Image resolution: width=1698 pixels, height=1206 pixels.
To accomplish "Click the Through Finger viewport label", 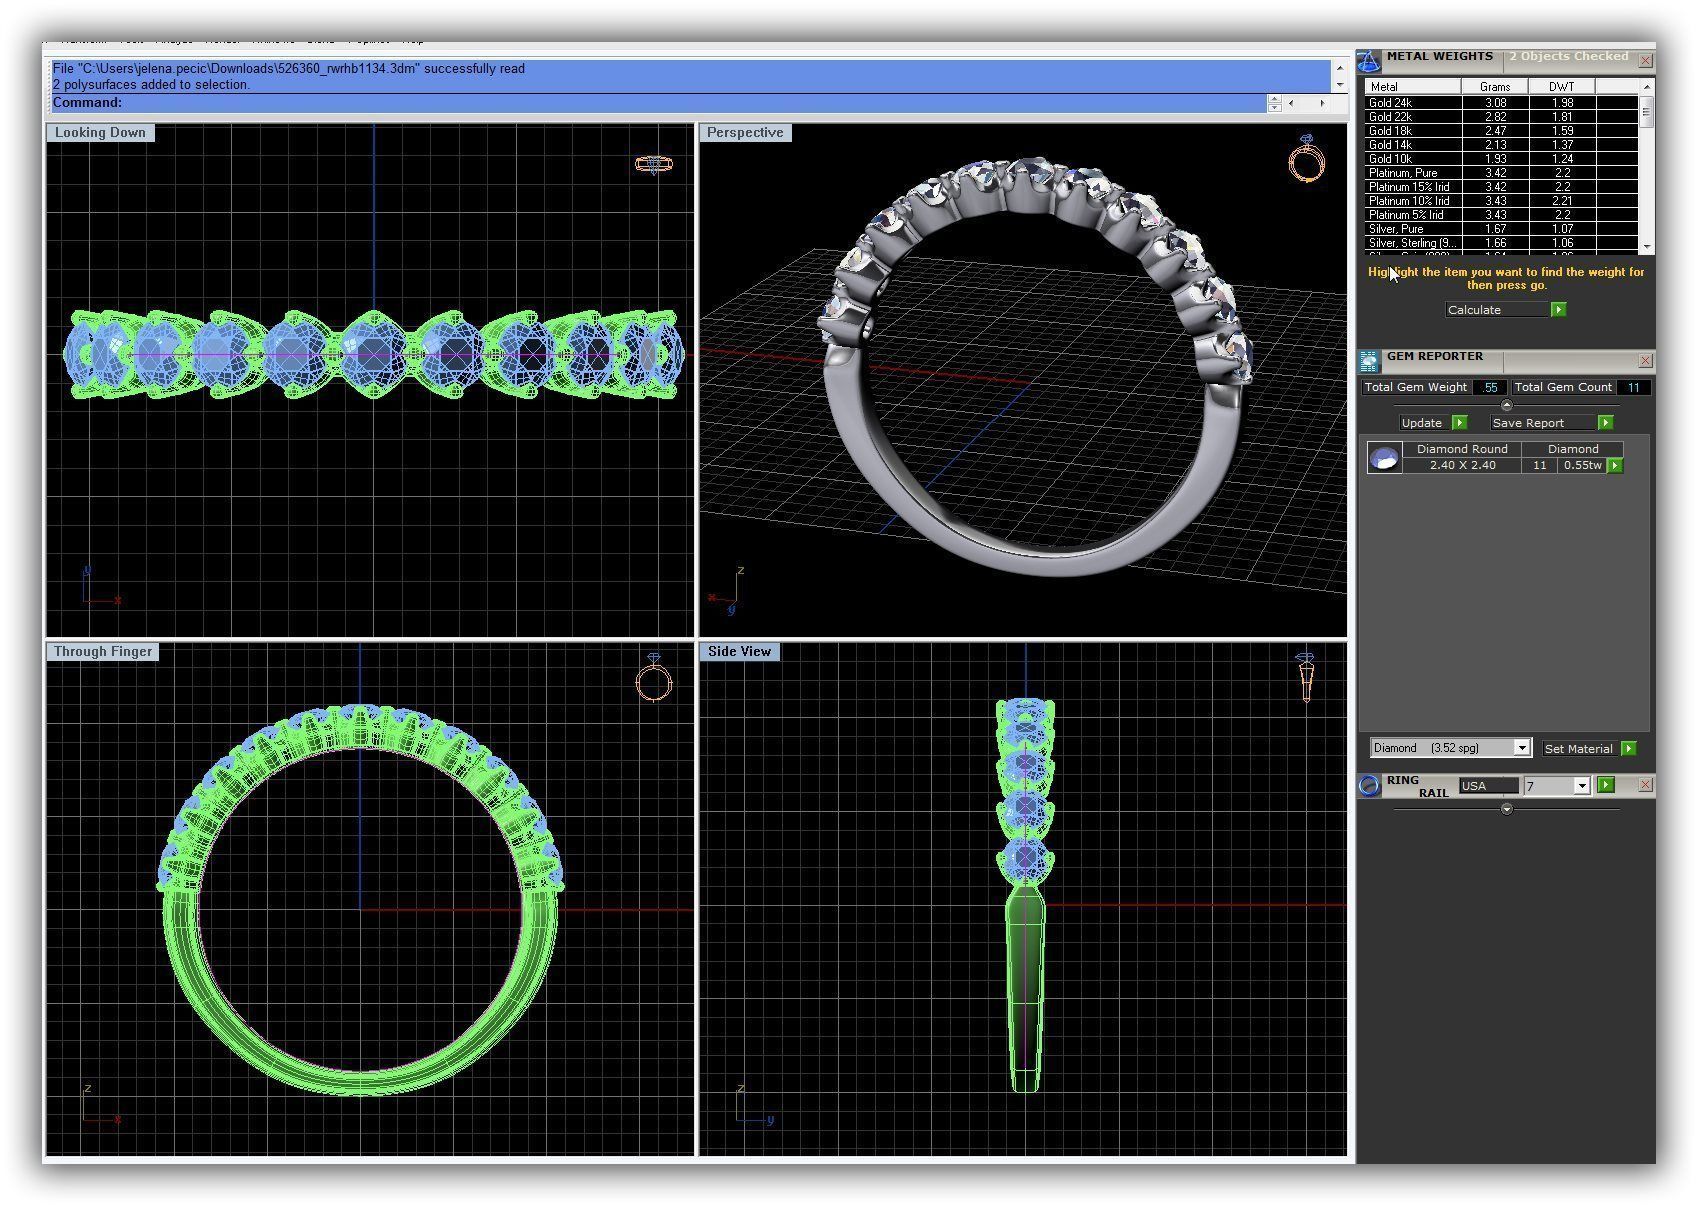I will [x=102, y=652].
